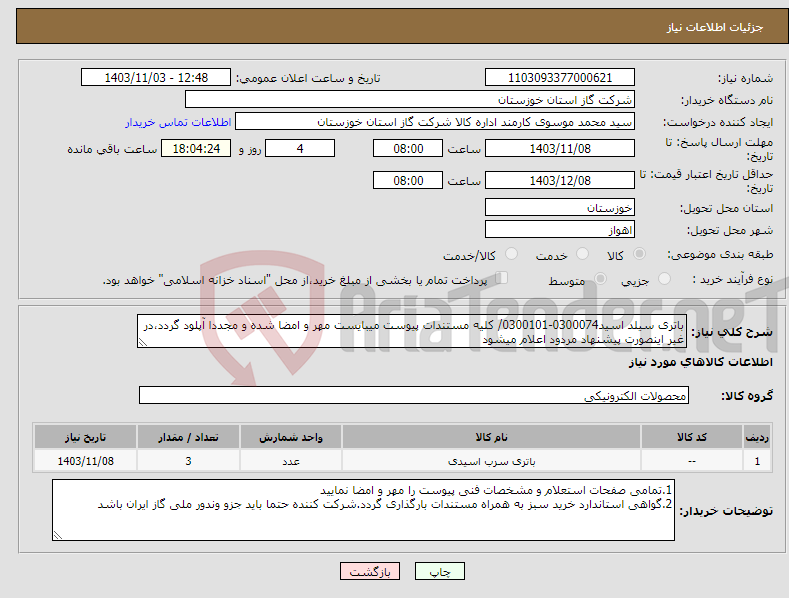Click price validity time 08:00 field

(408, 180)
